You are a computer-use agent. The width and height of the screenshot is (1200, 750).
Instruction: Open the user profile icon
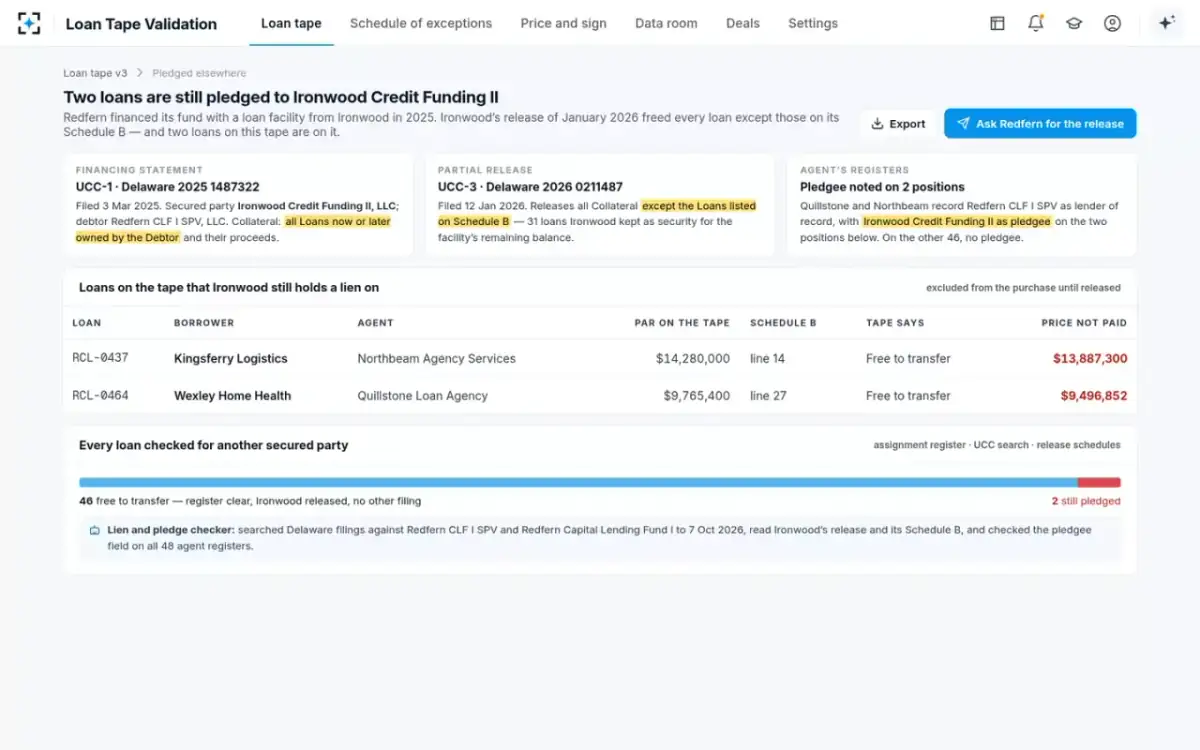[x=1112, y=23]
